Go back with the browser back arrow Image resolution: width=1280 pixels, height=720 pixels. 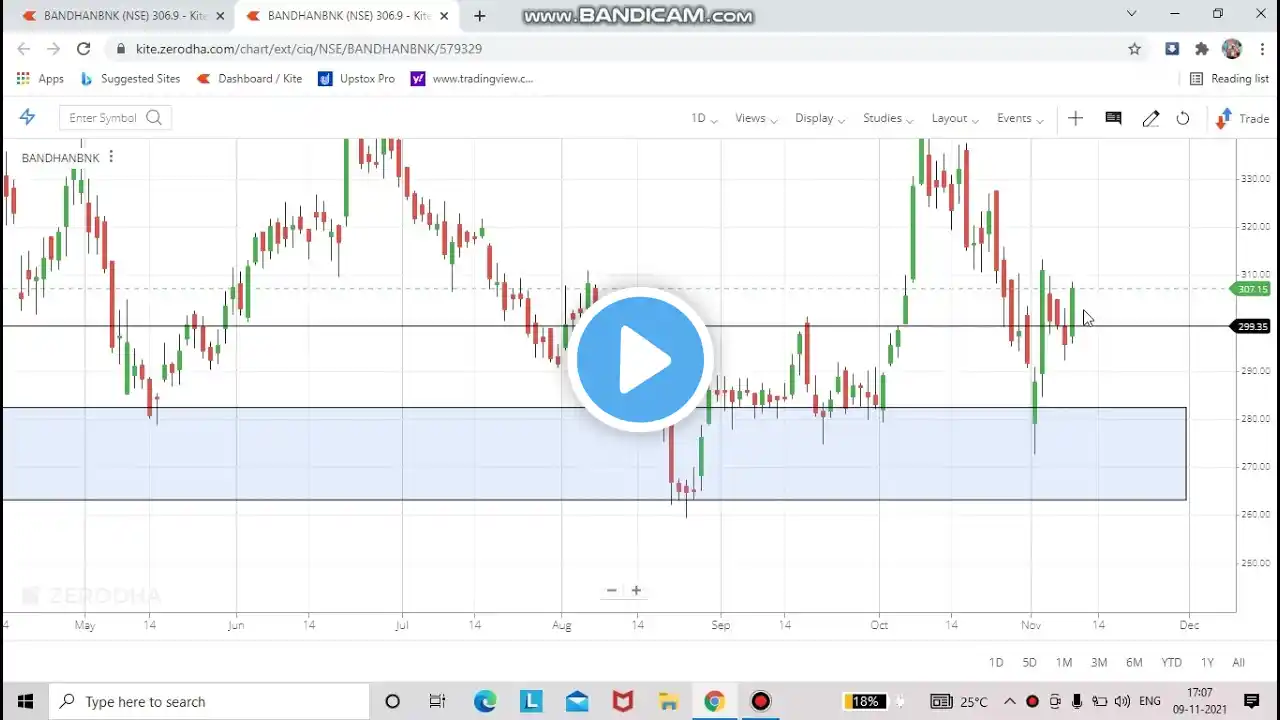coord(24,48)
